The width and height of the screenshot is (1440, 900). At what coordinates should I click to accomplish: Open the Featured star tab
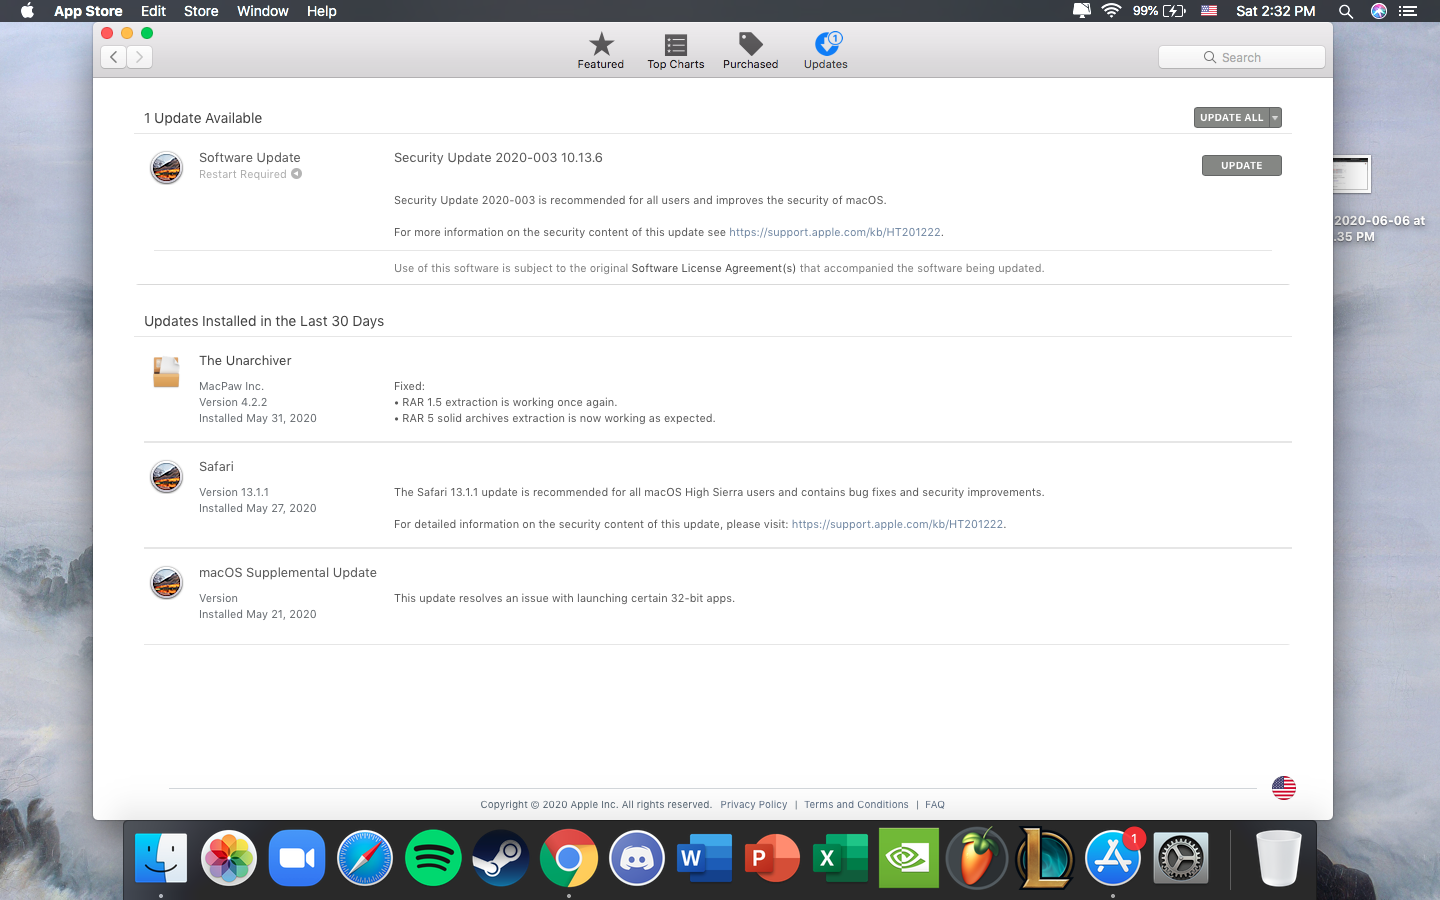click(x=600, y=51)
